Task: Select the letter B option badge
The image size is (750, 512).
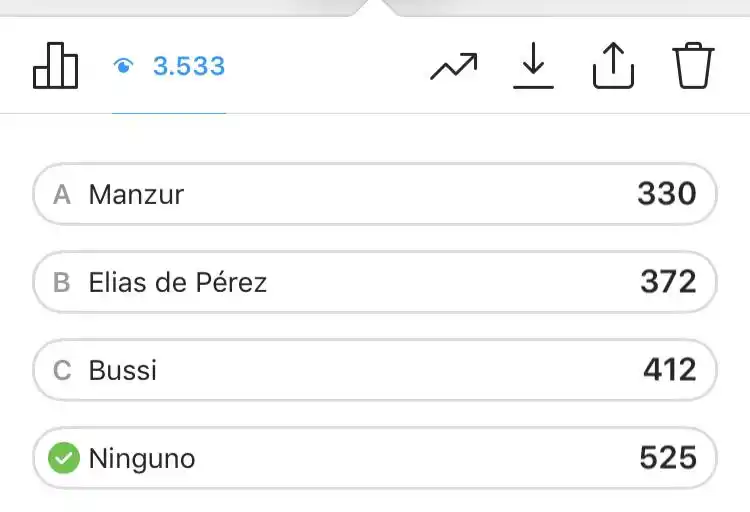Action: (x=62, y=283)
